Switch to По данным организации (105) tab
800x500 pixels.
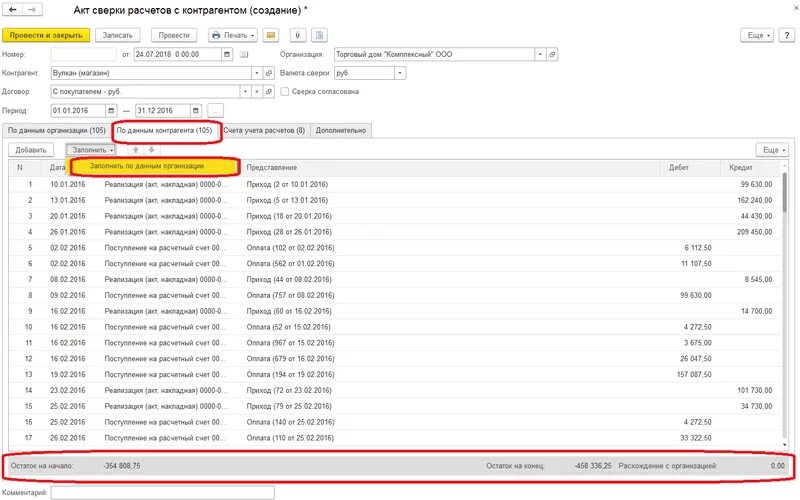tap(57, 131)
